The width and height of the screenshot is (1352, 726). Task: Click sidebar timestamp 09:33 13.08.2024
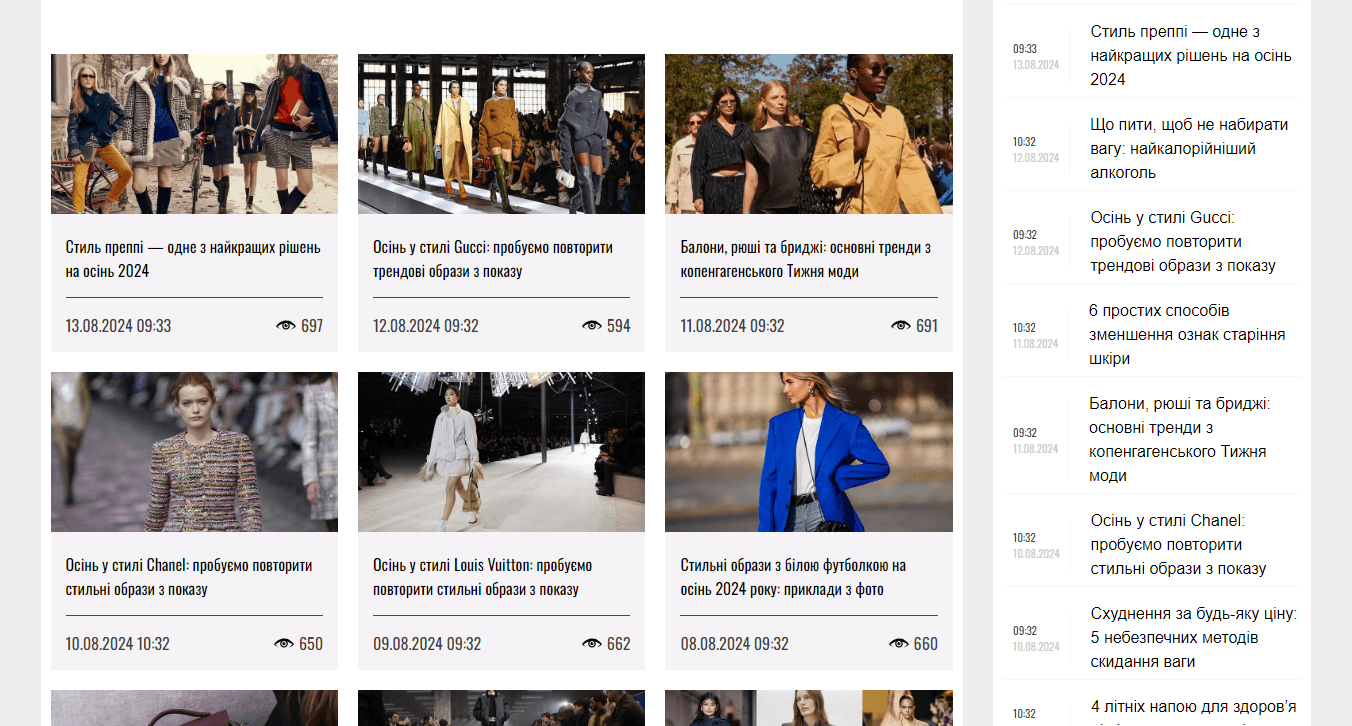(1035, 56)
